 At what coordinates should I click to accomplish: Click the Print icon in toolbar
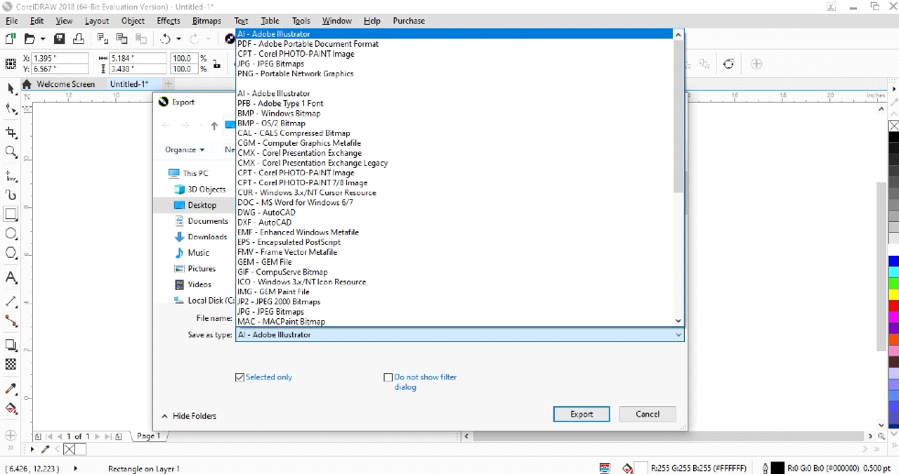point(79,38)
